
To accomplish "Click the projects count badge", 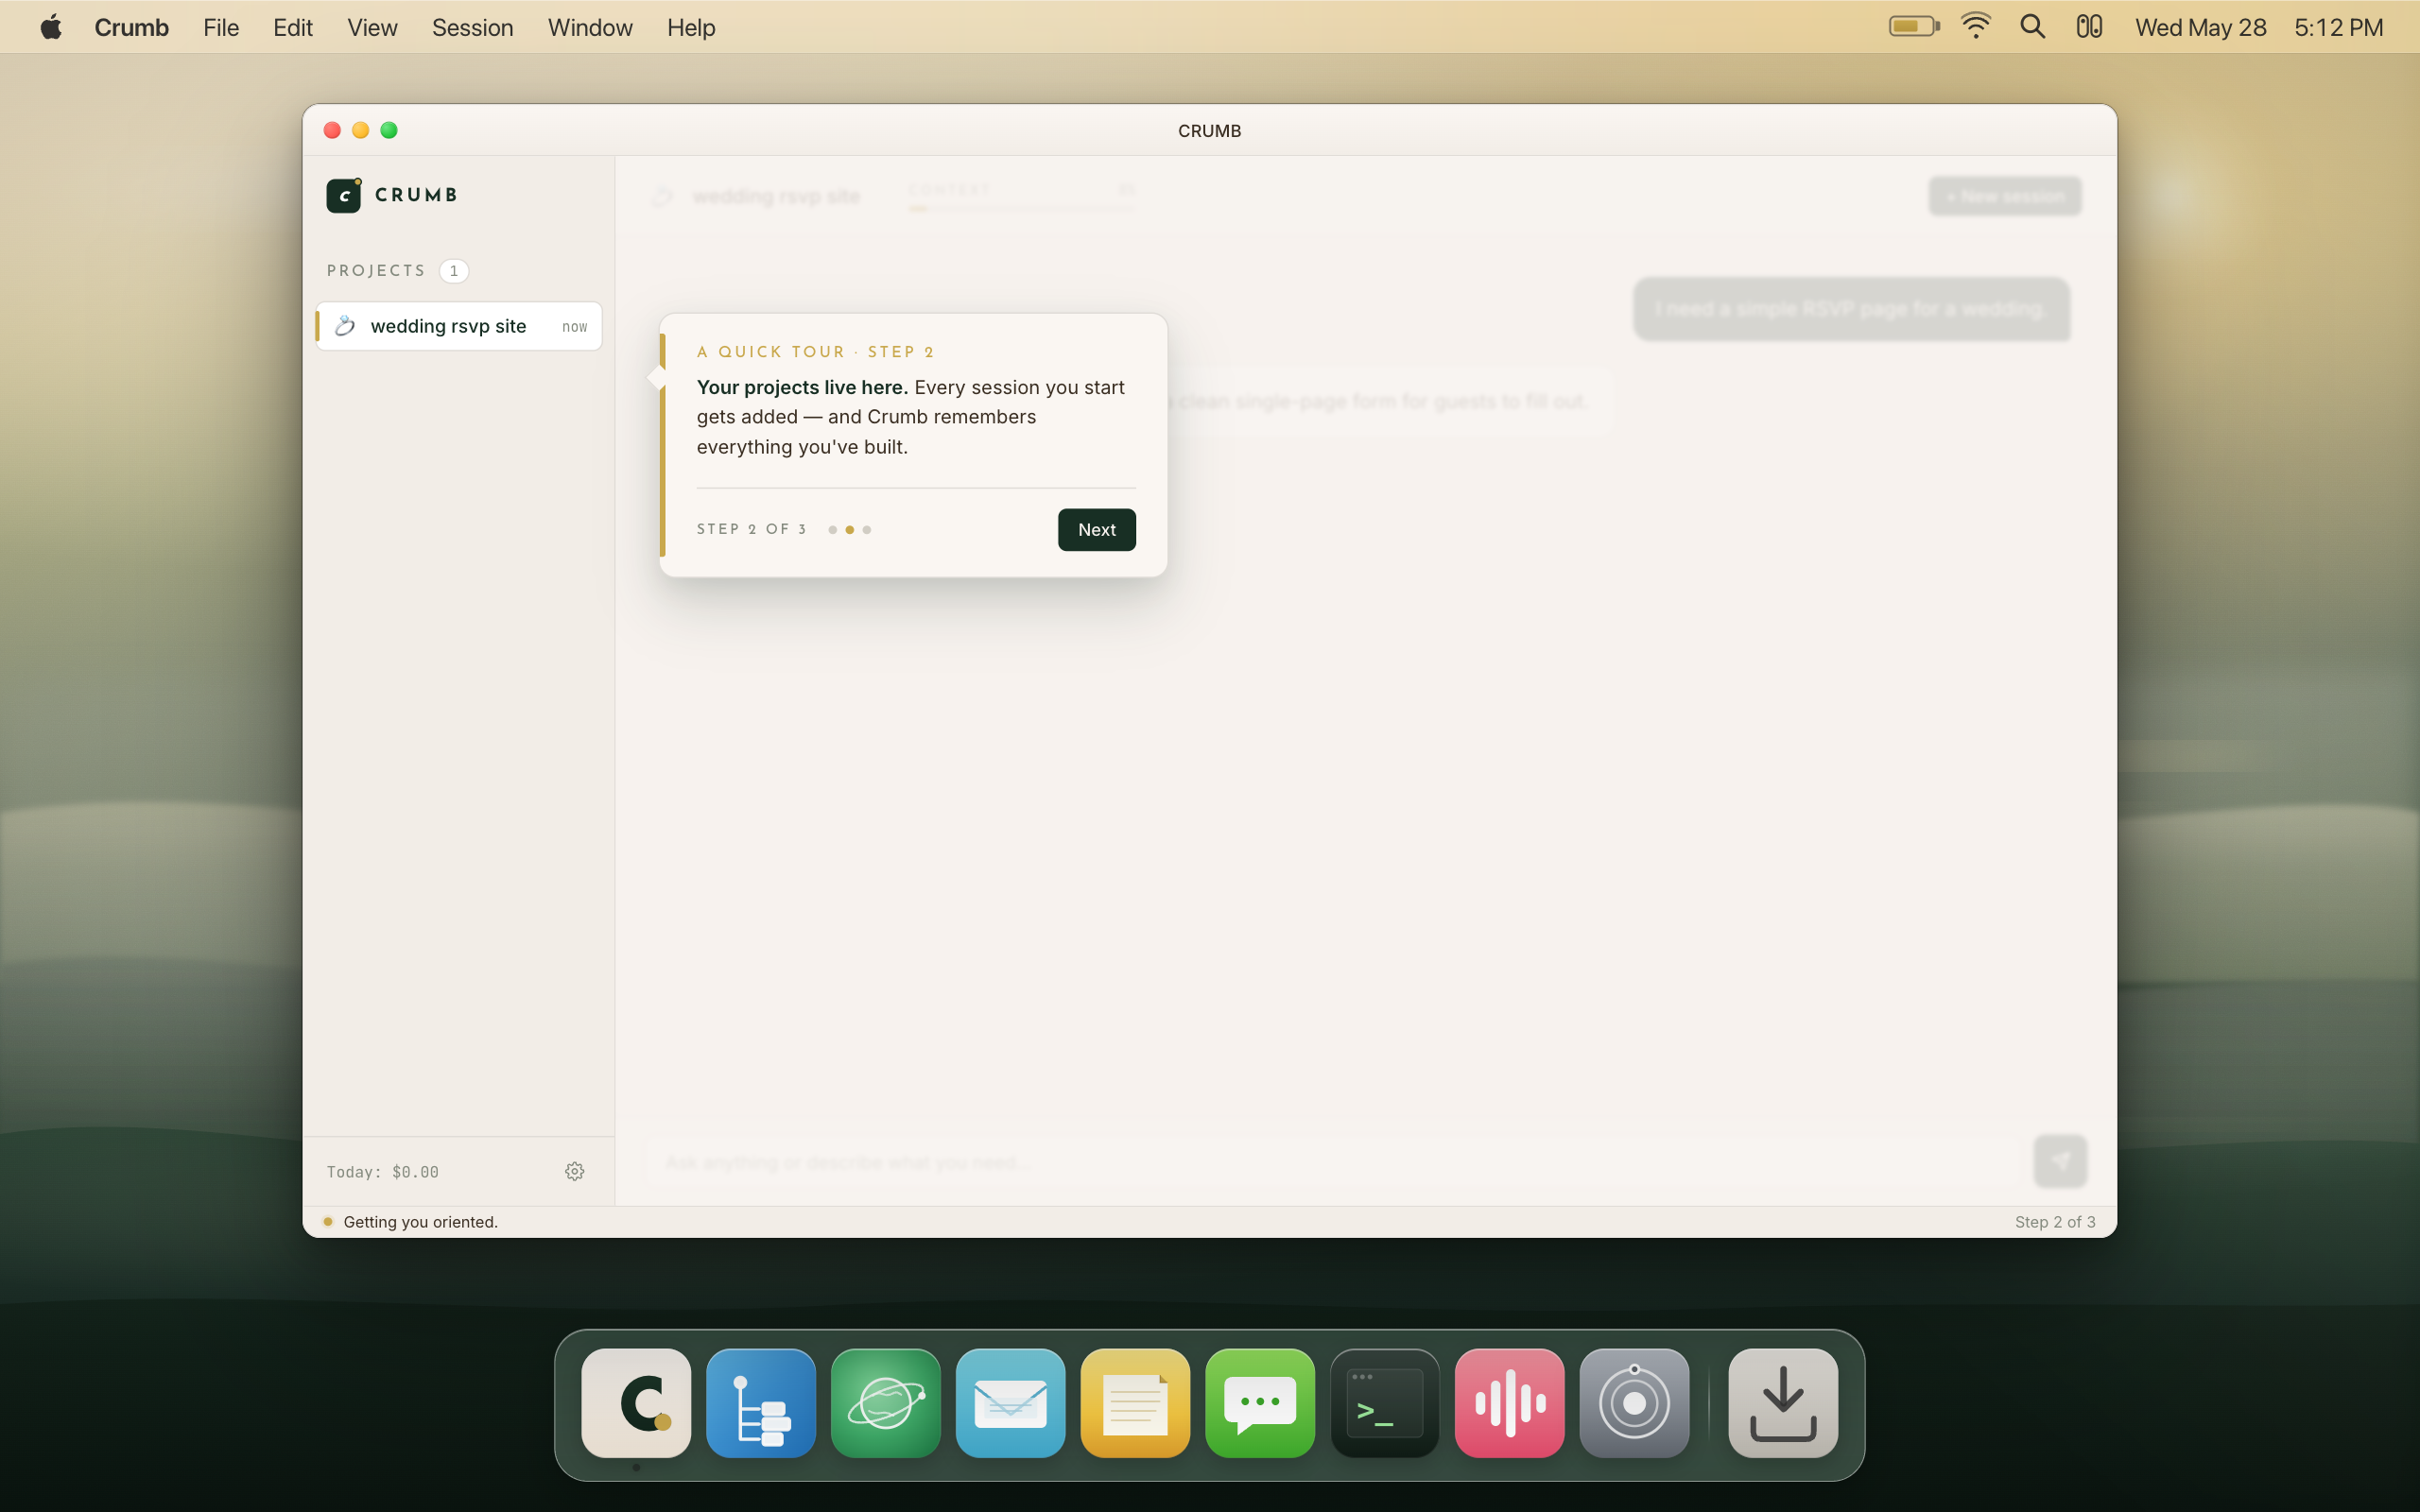I will (x=454, y=271).
